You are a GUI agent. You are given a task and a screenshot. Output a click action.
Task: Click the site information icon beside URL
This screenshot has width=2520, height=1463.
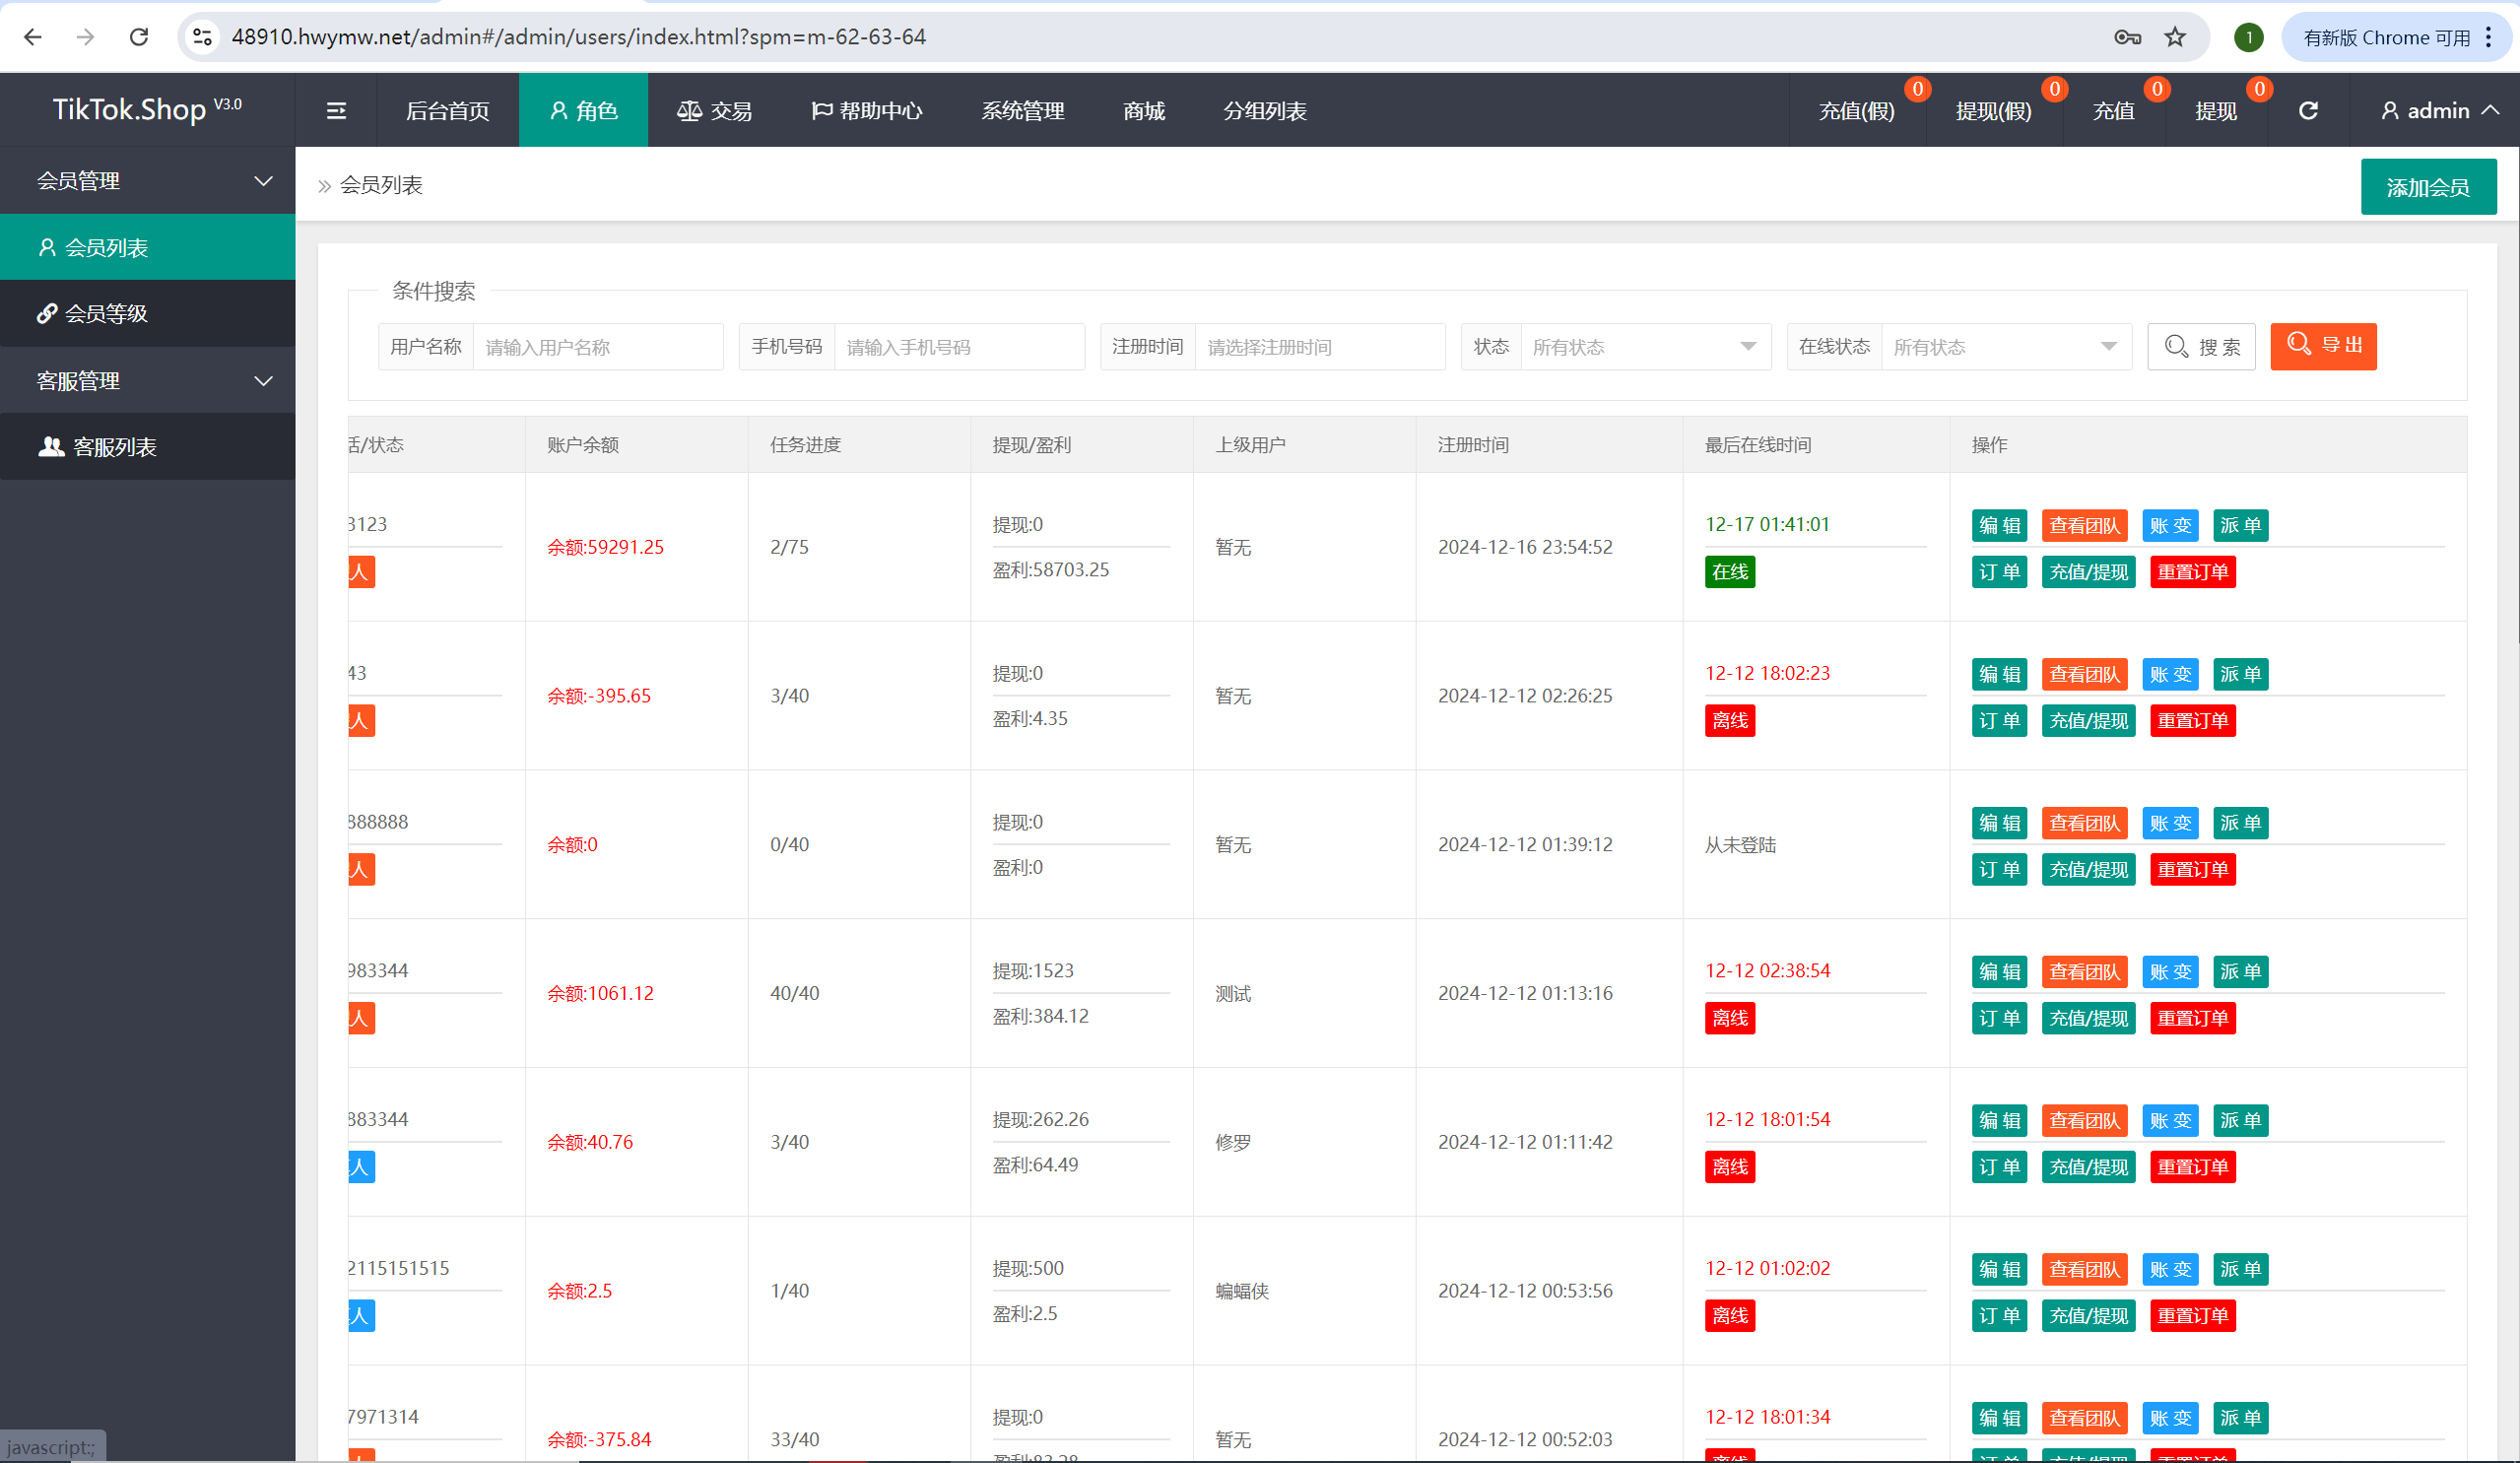click(203, 37)
